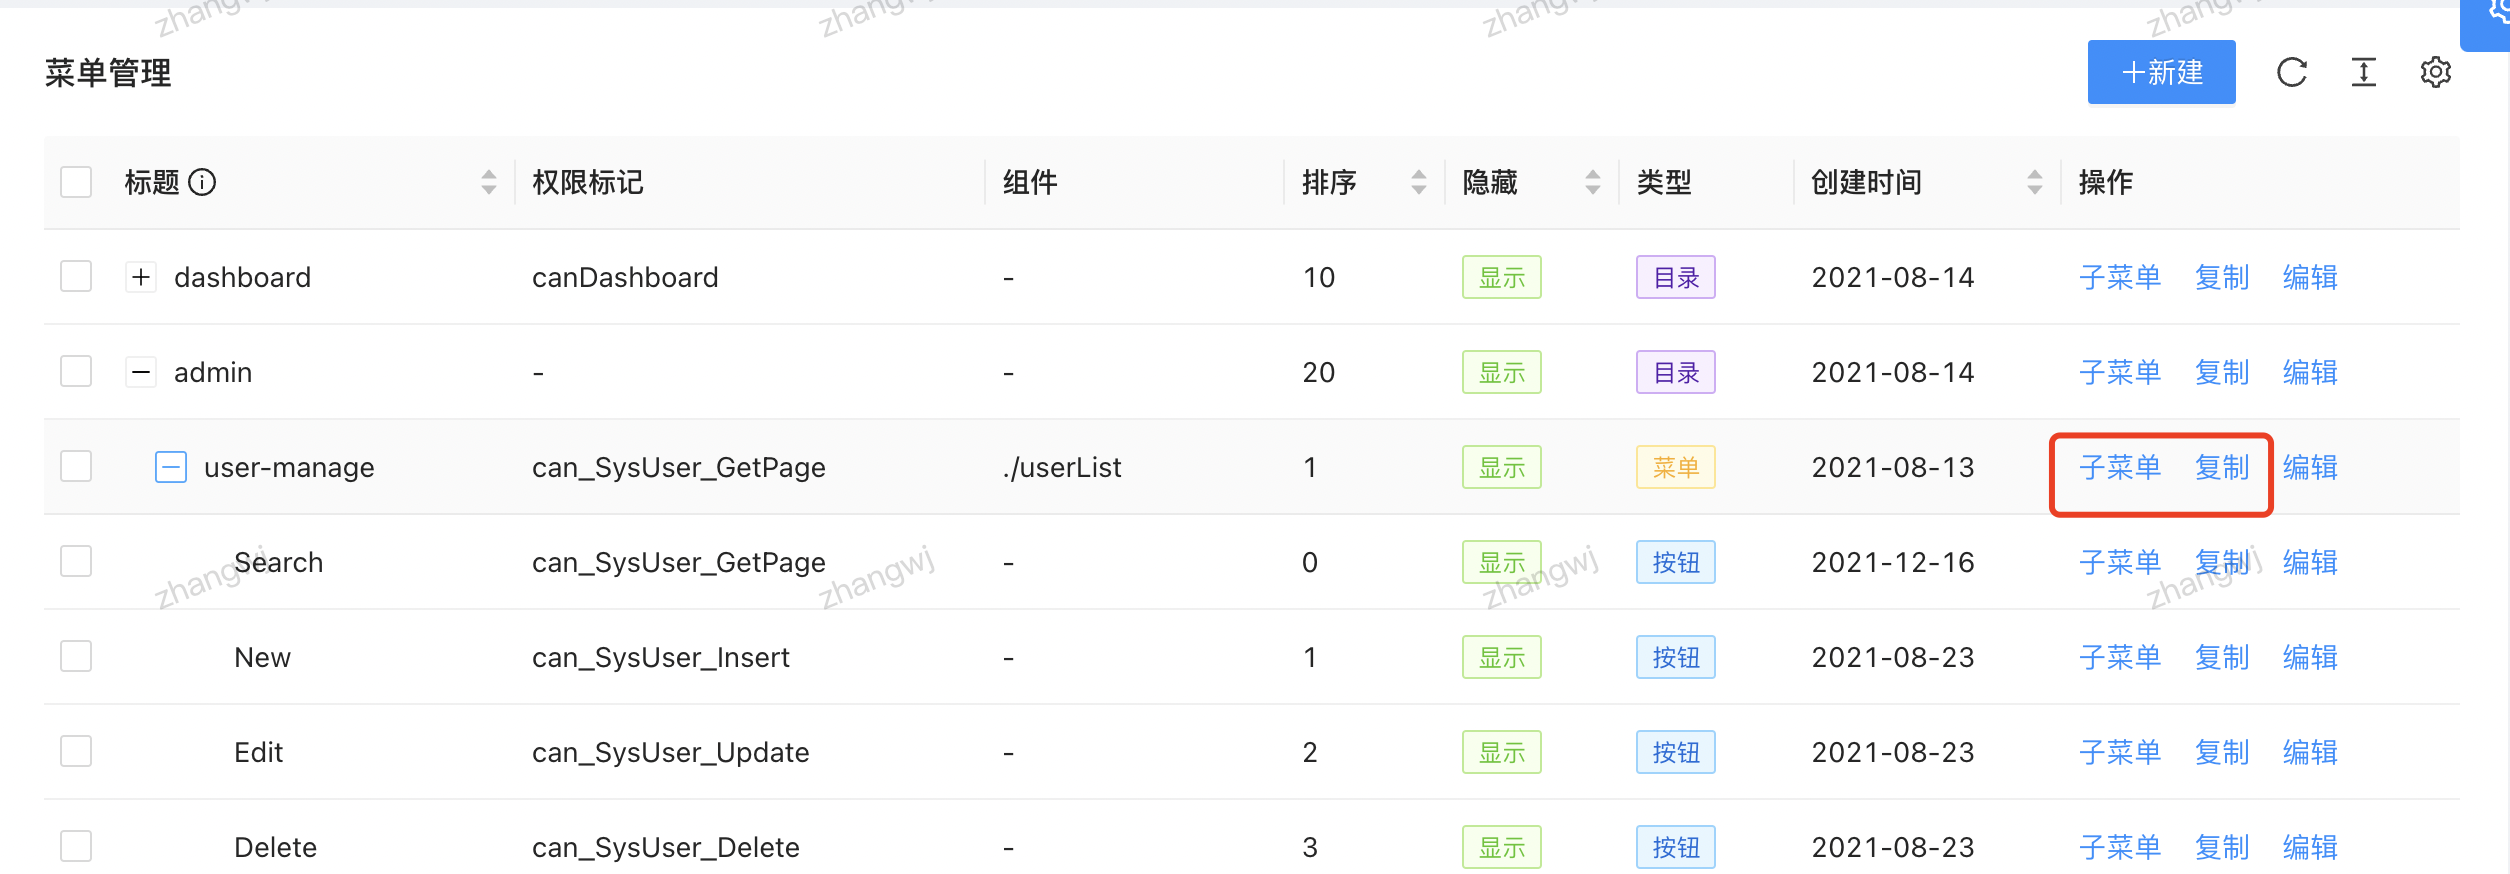The width and height of the screenshot is (2510, 874).
Task: Click the 权限标记 column header
Action: point(588,182)
